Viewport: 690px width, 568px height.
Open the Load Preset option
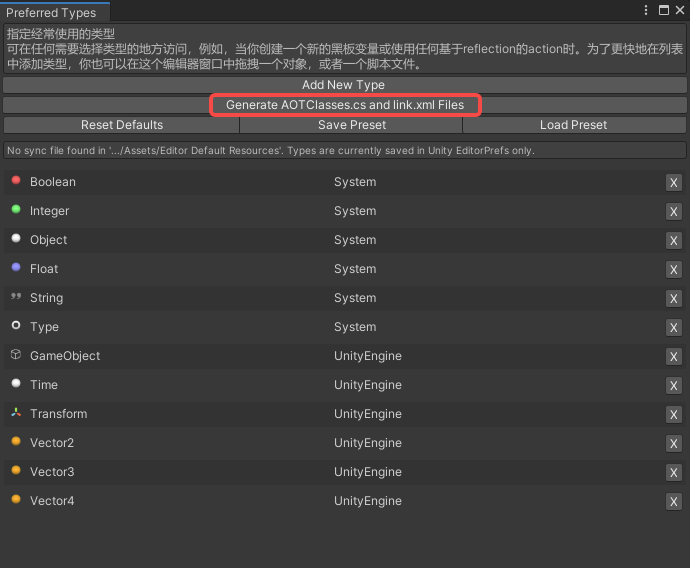coord(573,125)
